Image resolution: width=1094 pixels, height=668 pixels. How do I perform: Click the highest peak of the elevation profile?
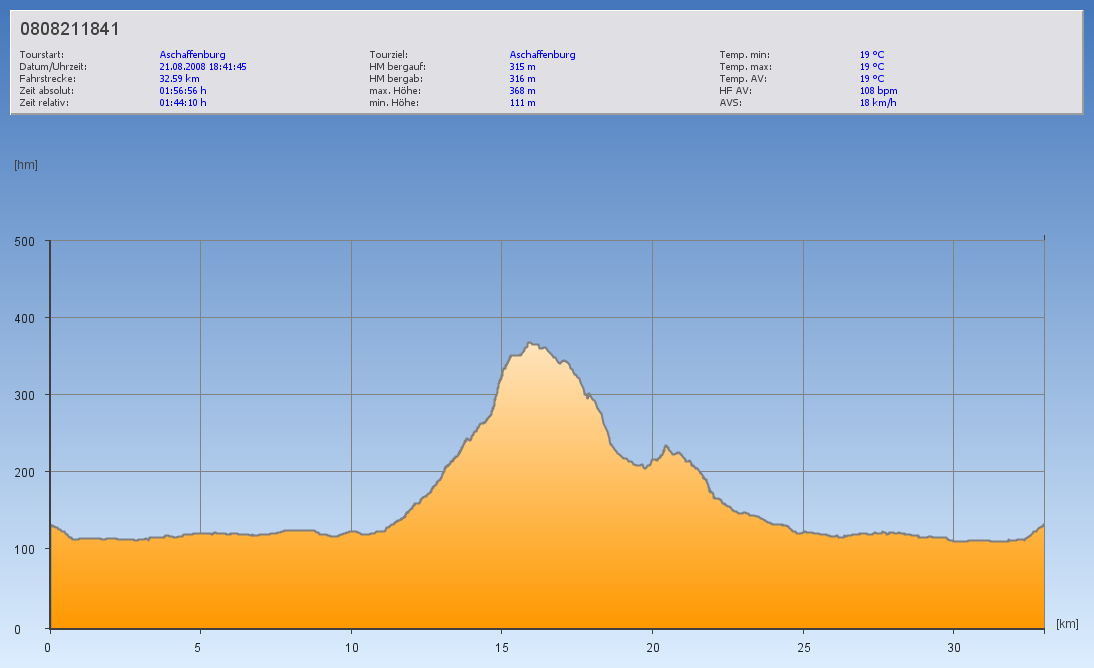pyautogui.click(x=530, y=343)
